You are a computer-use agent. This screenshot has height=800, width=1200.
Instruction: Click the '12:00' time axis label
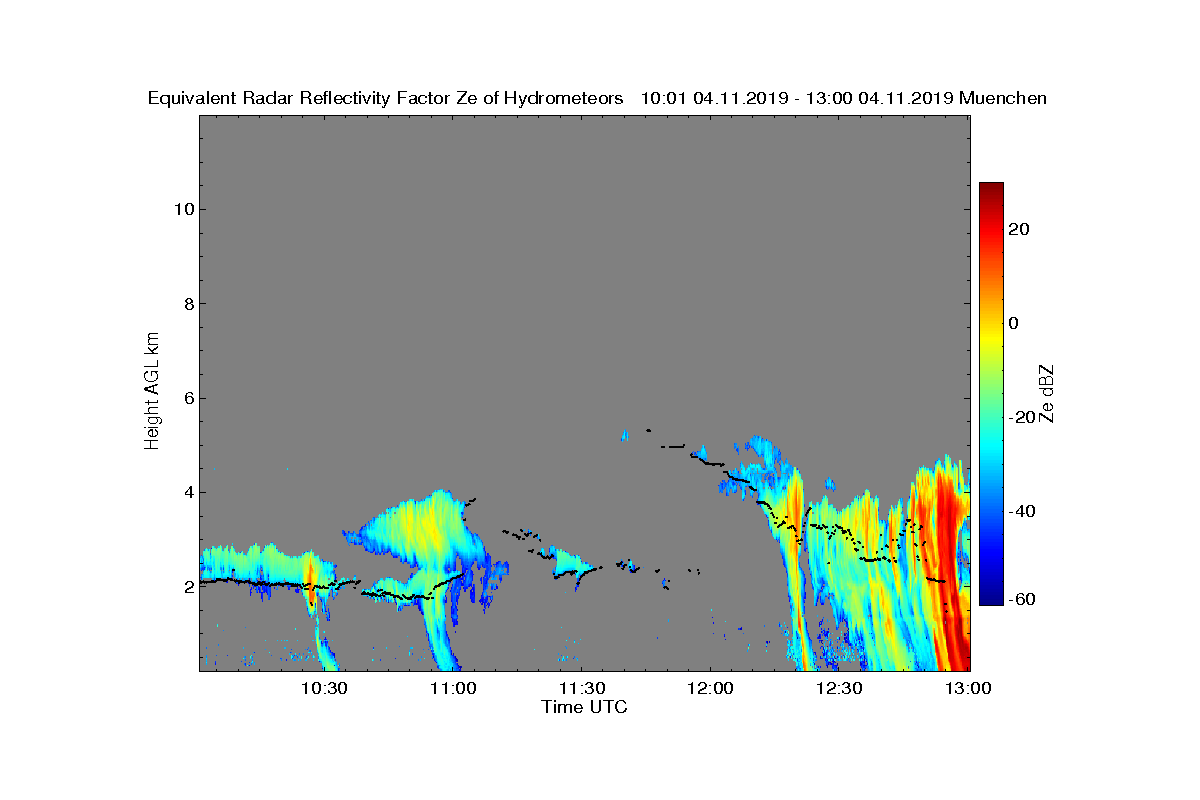(x=712, y=688)
